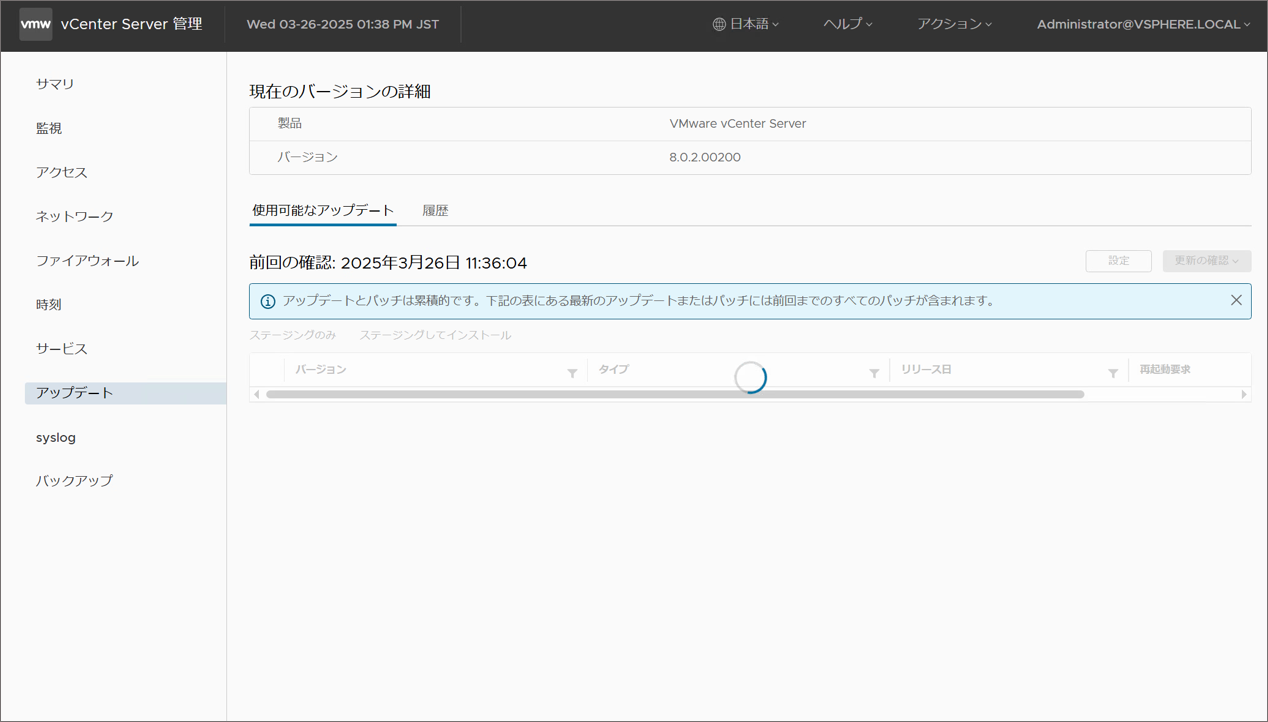Navigate to ファイアウォール
1268x722 pixels.
[x=87, y=260]
